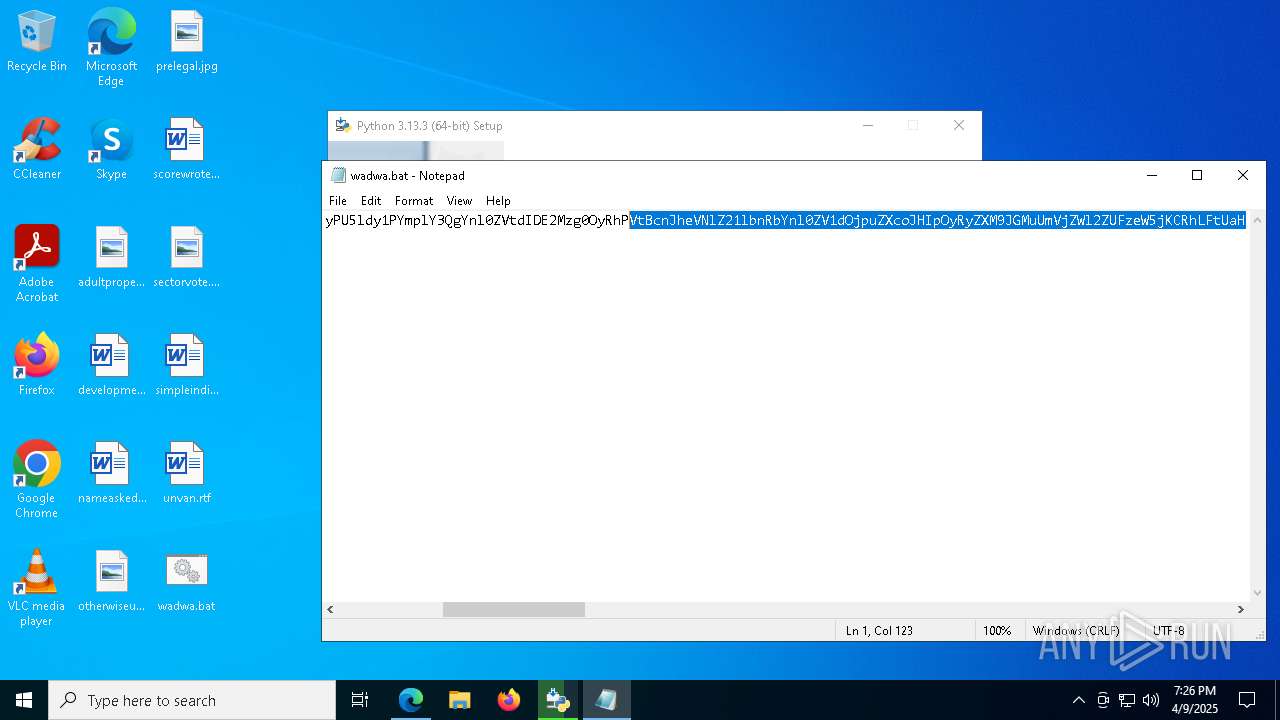
Task: Maximize the Notepad window
Action: click(1197, 175)
